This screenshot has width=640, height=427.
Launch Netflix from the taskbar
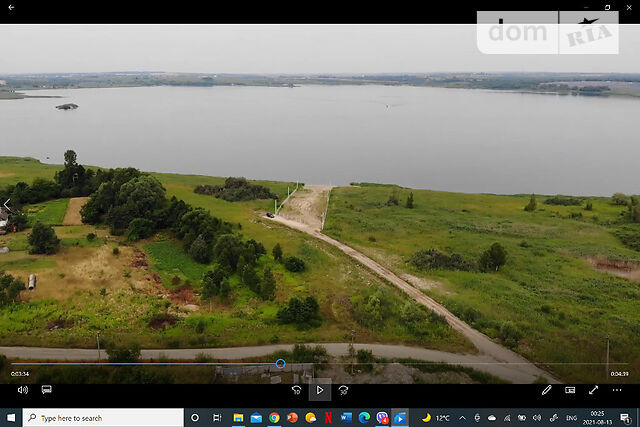[x=328, y=417]
